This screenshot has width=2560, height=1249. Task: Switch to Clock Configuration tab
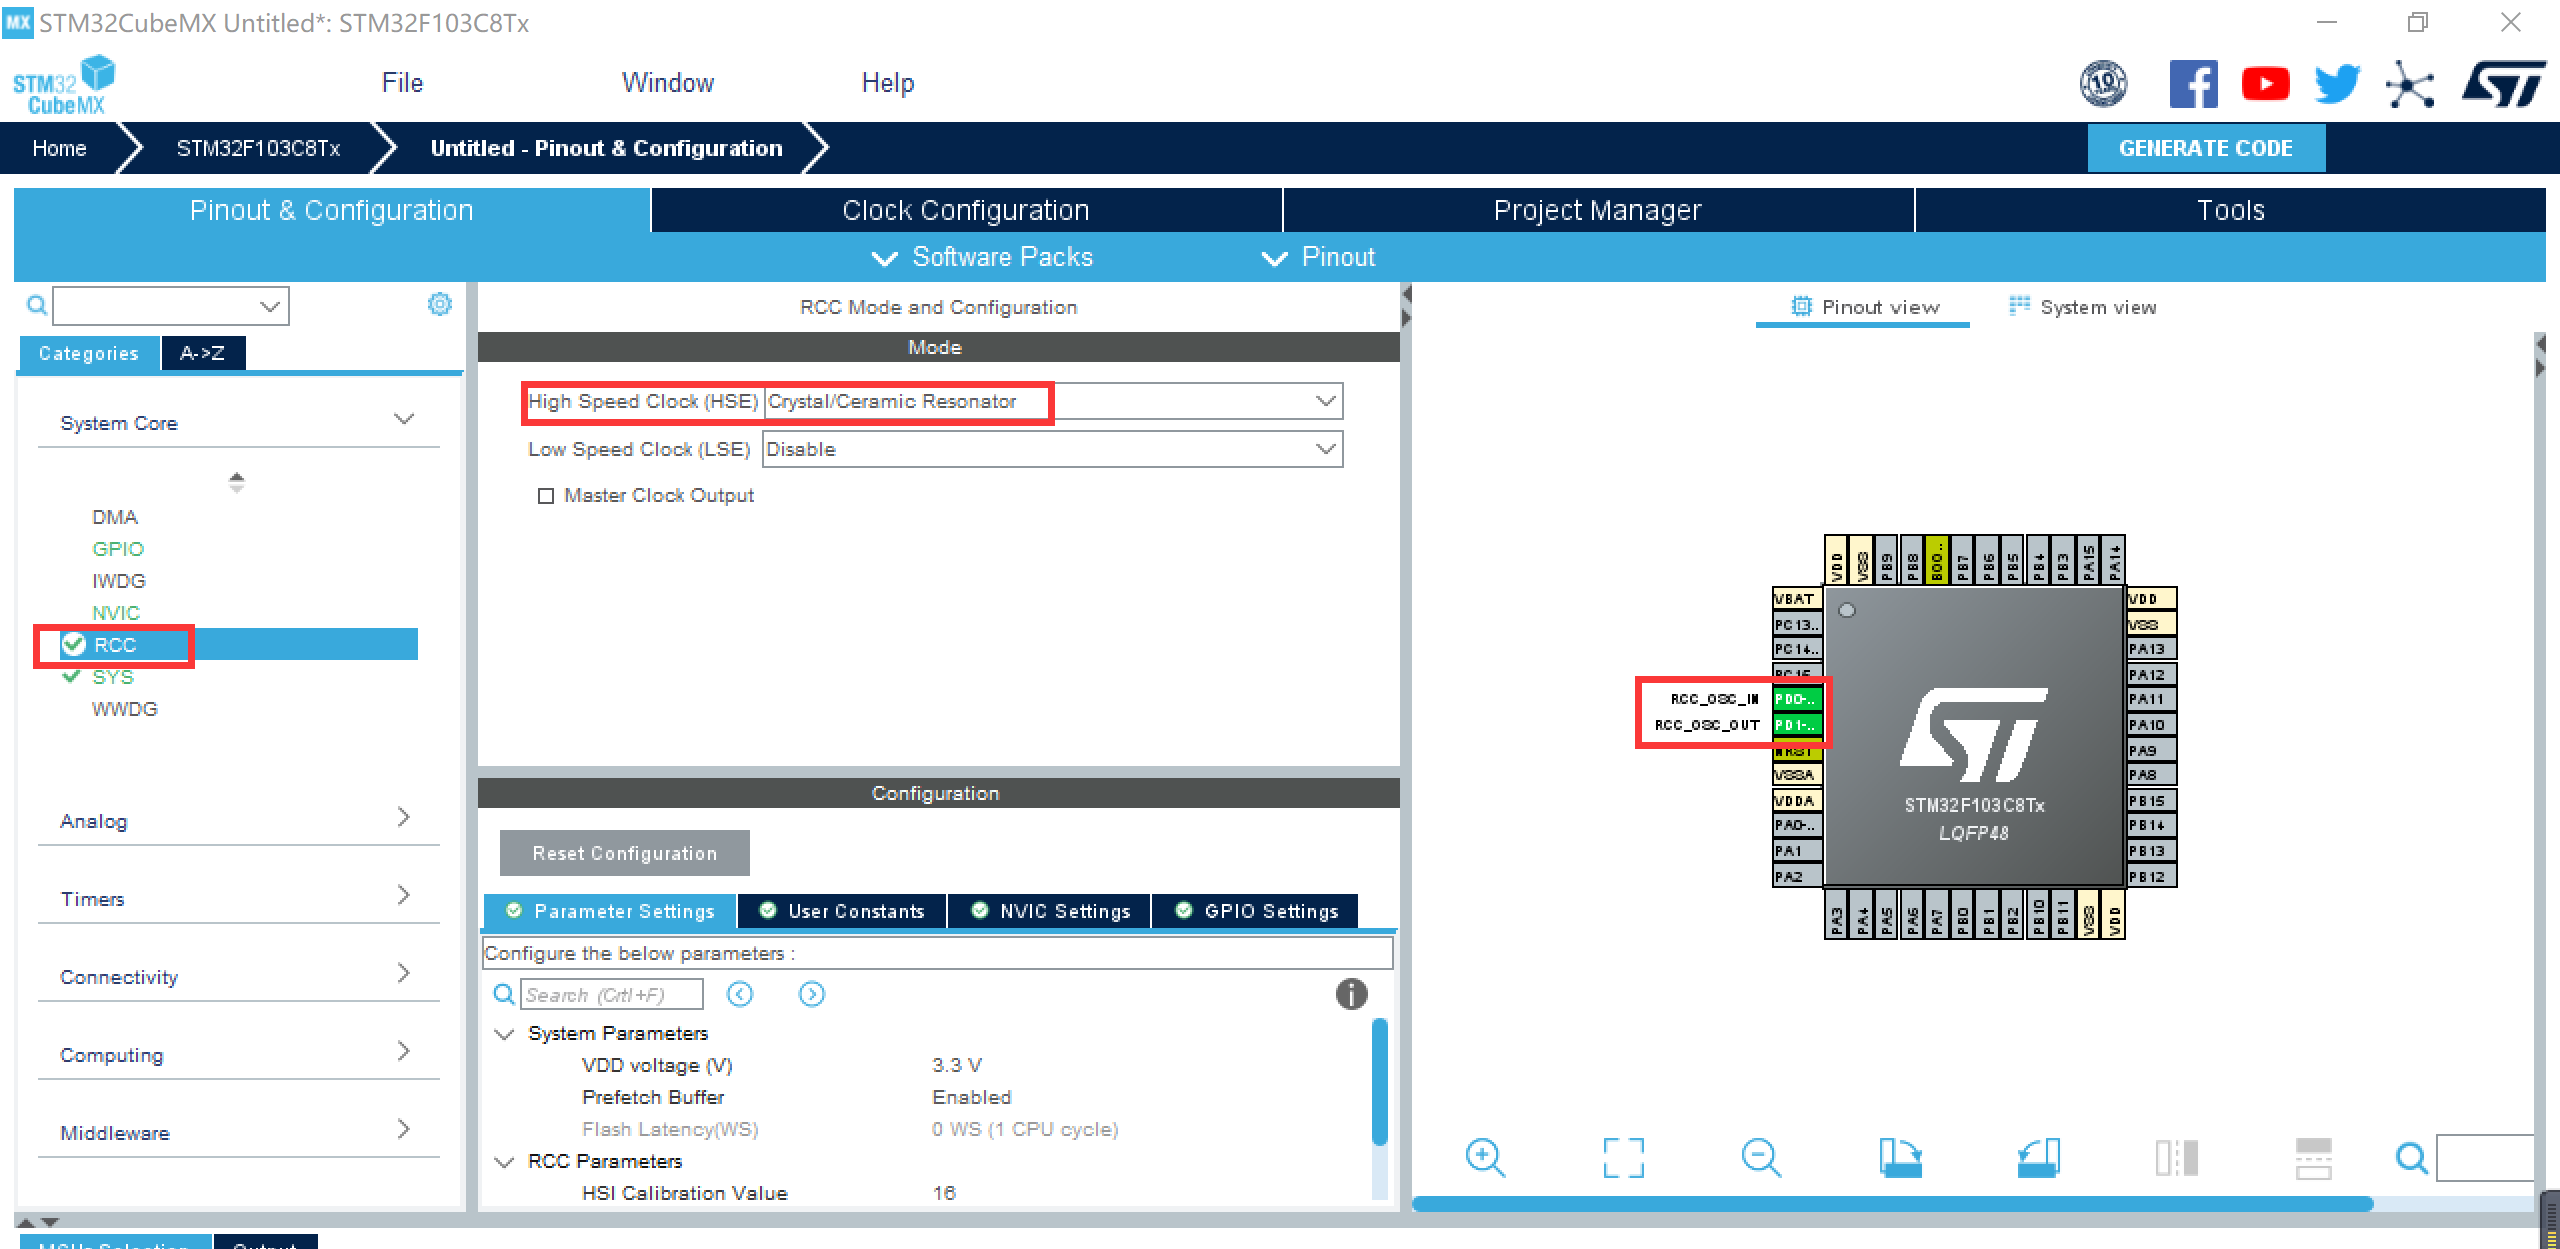[x=965, y=210]
